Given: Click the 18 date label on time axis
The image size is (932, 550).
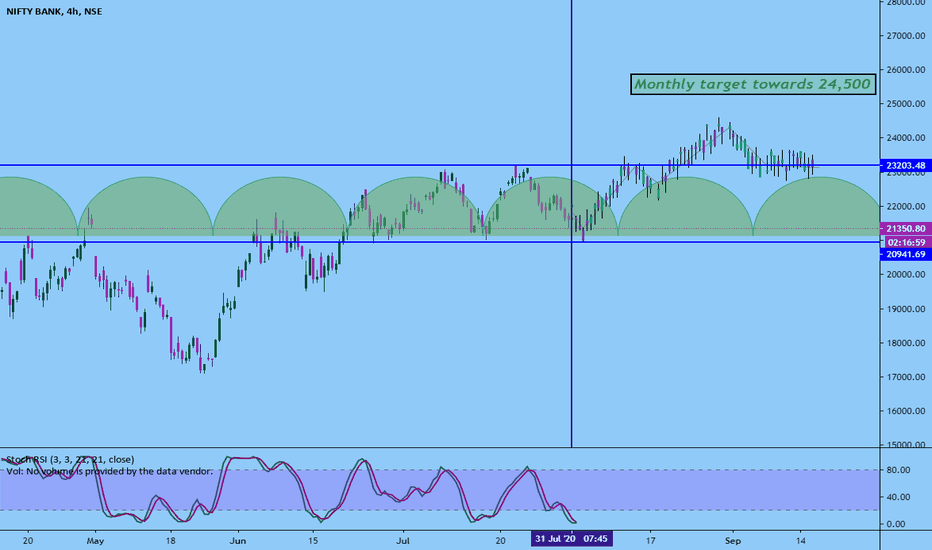Looking at the screenshot, I should coord(171,540).
